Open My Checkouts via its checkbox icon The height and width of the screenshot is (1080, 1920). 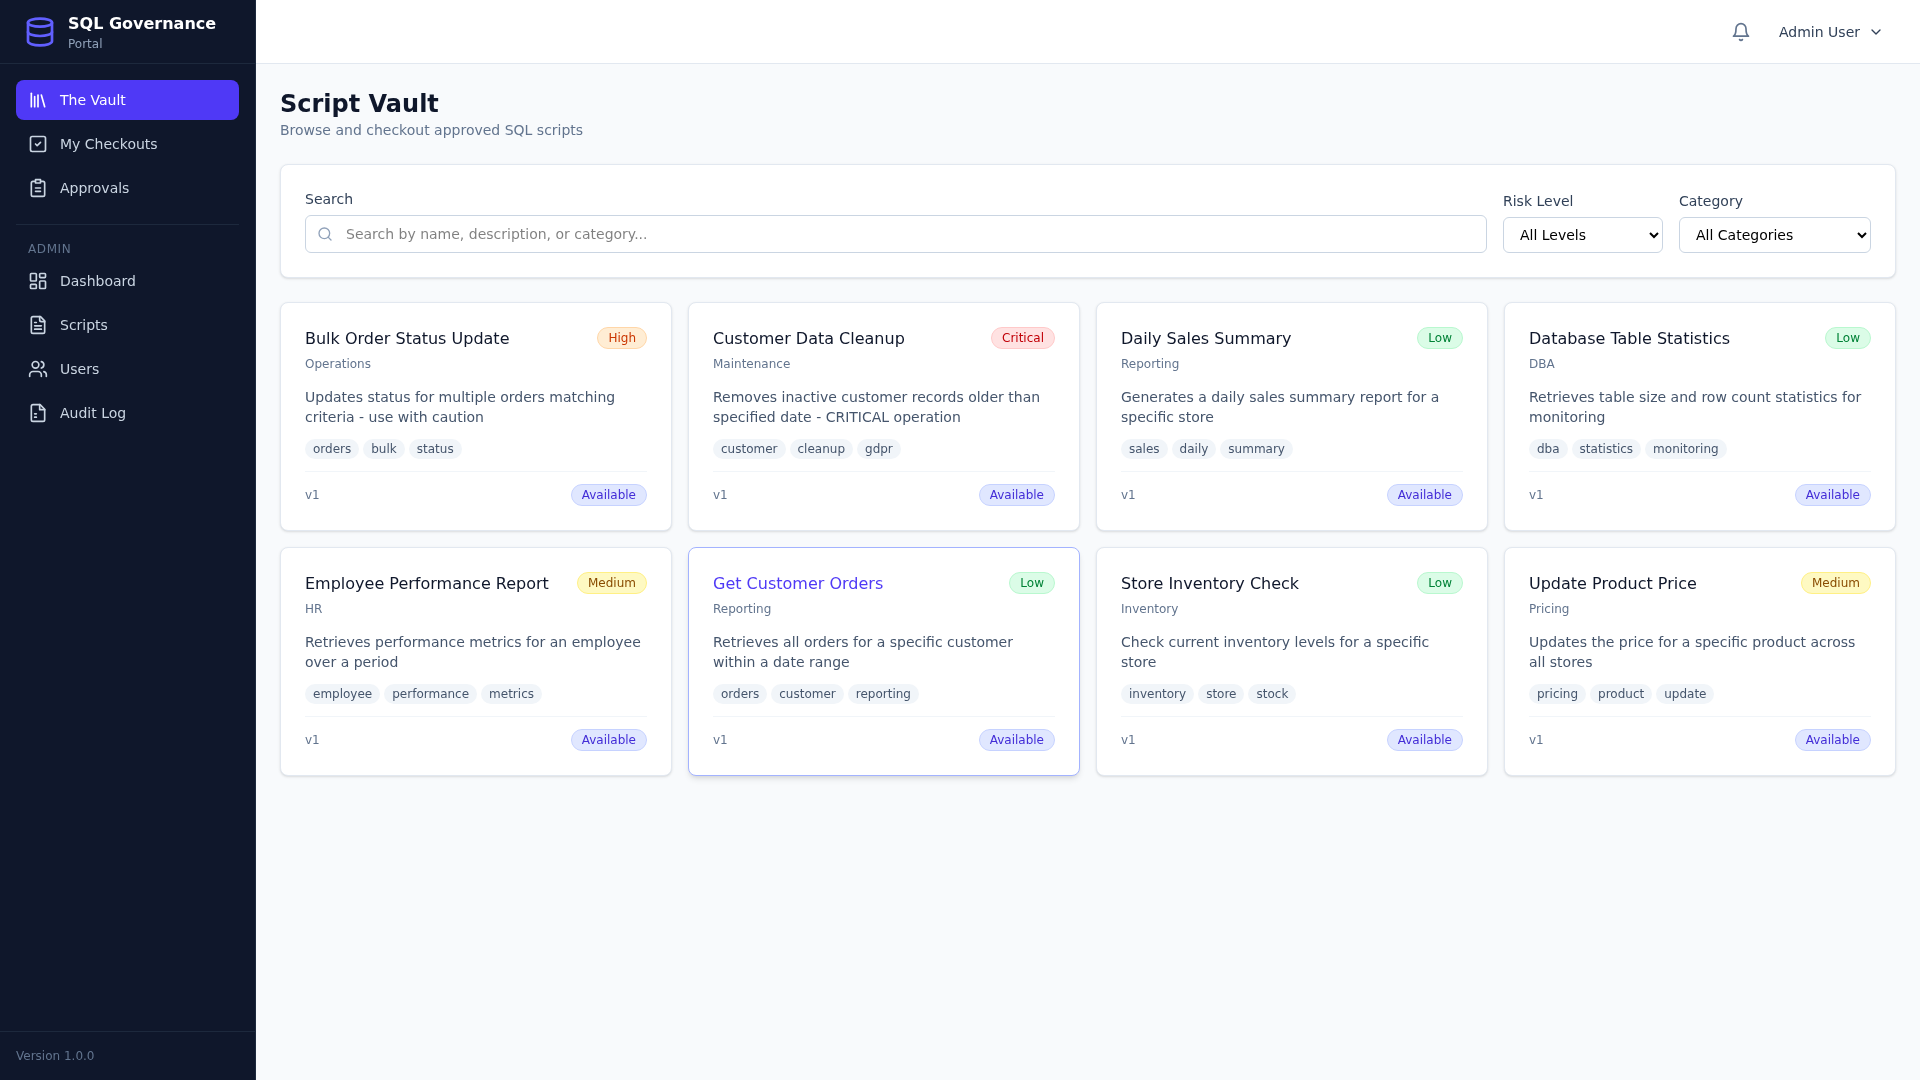tap(37, 144)
